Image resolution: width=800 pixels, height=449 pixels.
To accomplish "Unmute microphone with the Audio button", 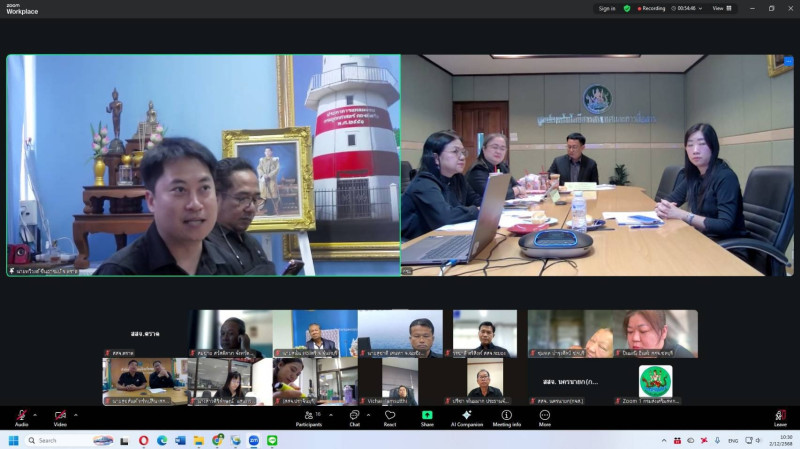I will (21, 416).
